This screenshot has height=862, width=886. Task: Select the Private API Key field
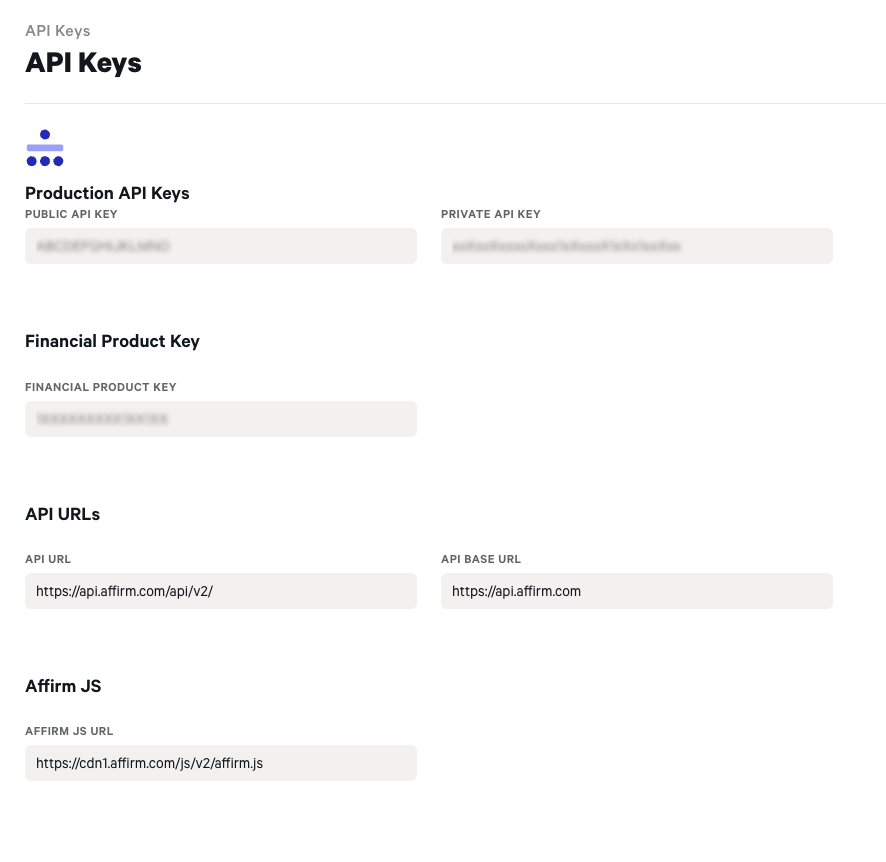pyautogui.click(x=637, y=246)
